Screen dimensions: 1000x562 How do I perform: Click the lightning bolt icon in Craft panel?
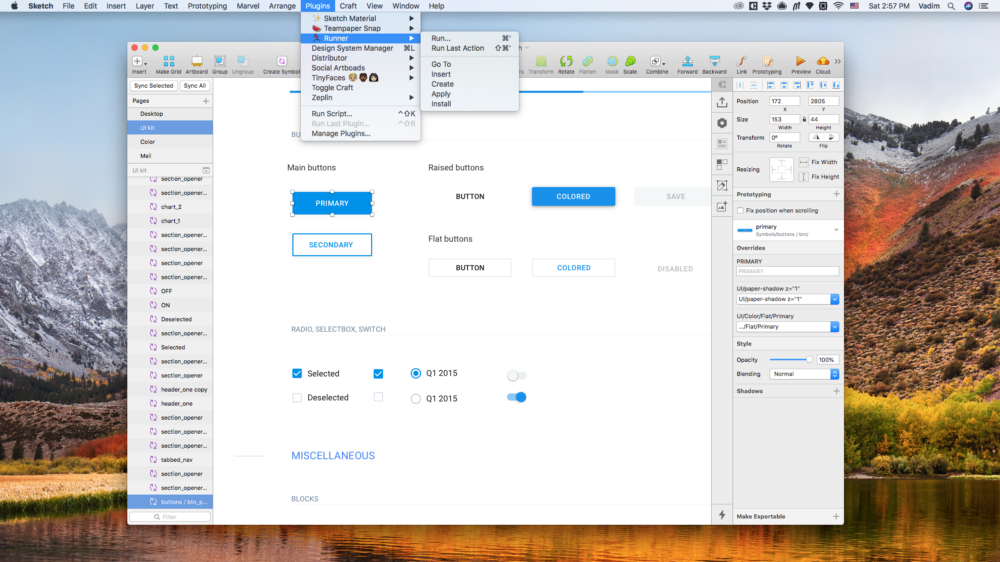click(722, 515)
